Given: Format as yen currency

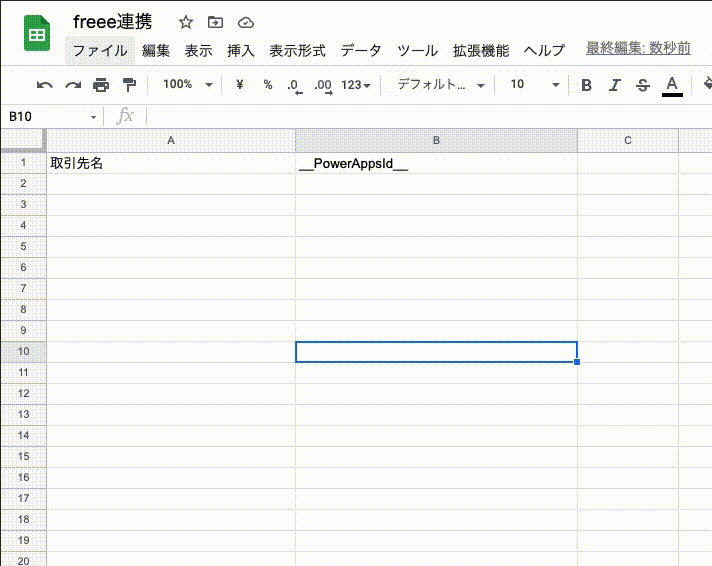Looking at the screenshot, I should [x=240, y=84].
